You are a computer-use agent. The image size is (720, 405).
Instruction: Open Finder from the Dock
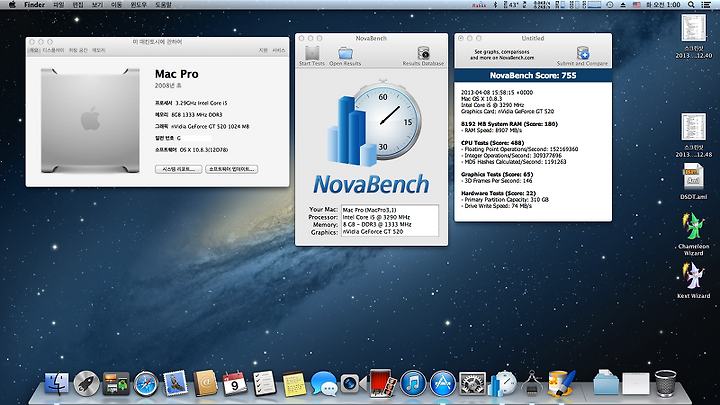(57, 383)
